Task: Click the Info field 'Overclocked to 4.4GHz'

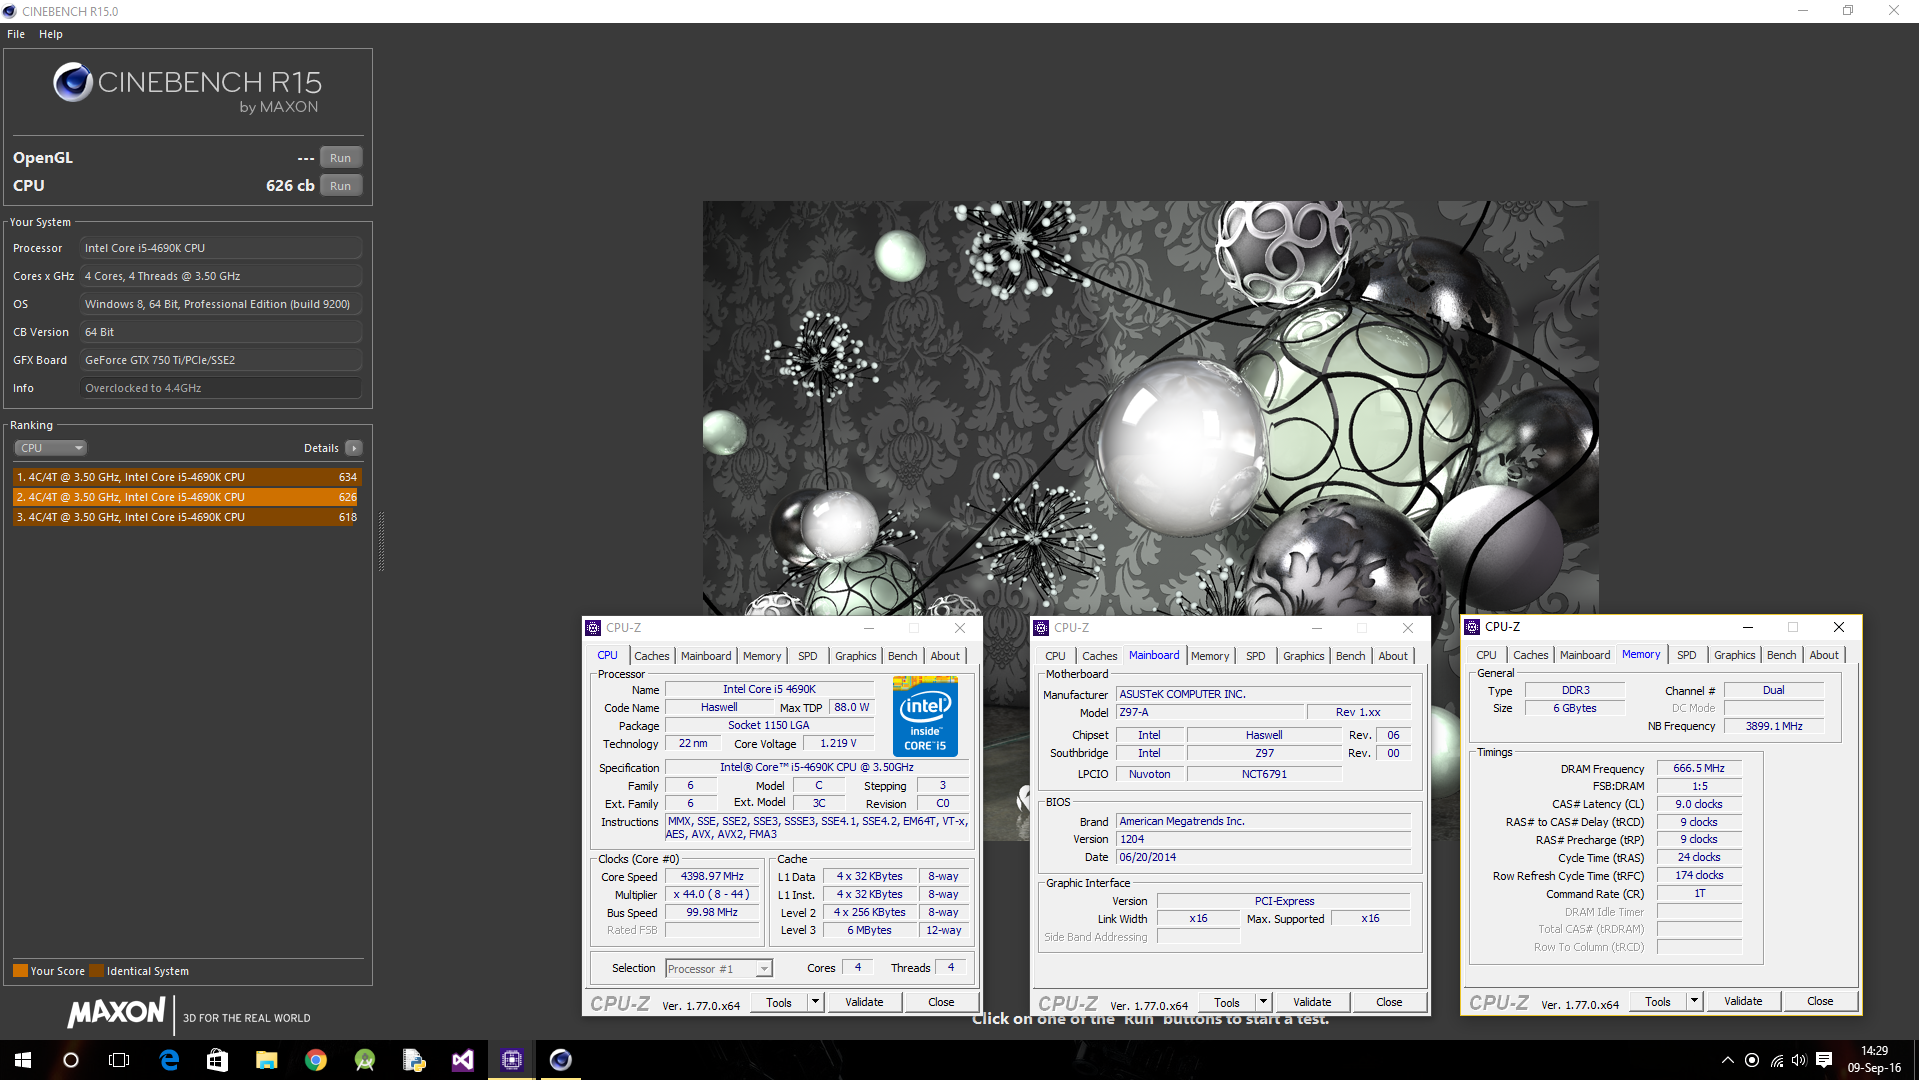Action: [x=221, y=388]
